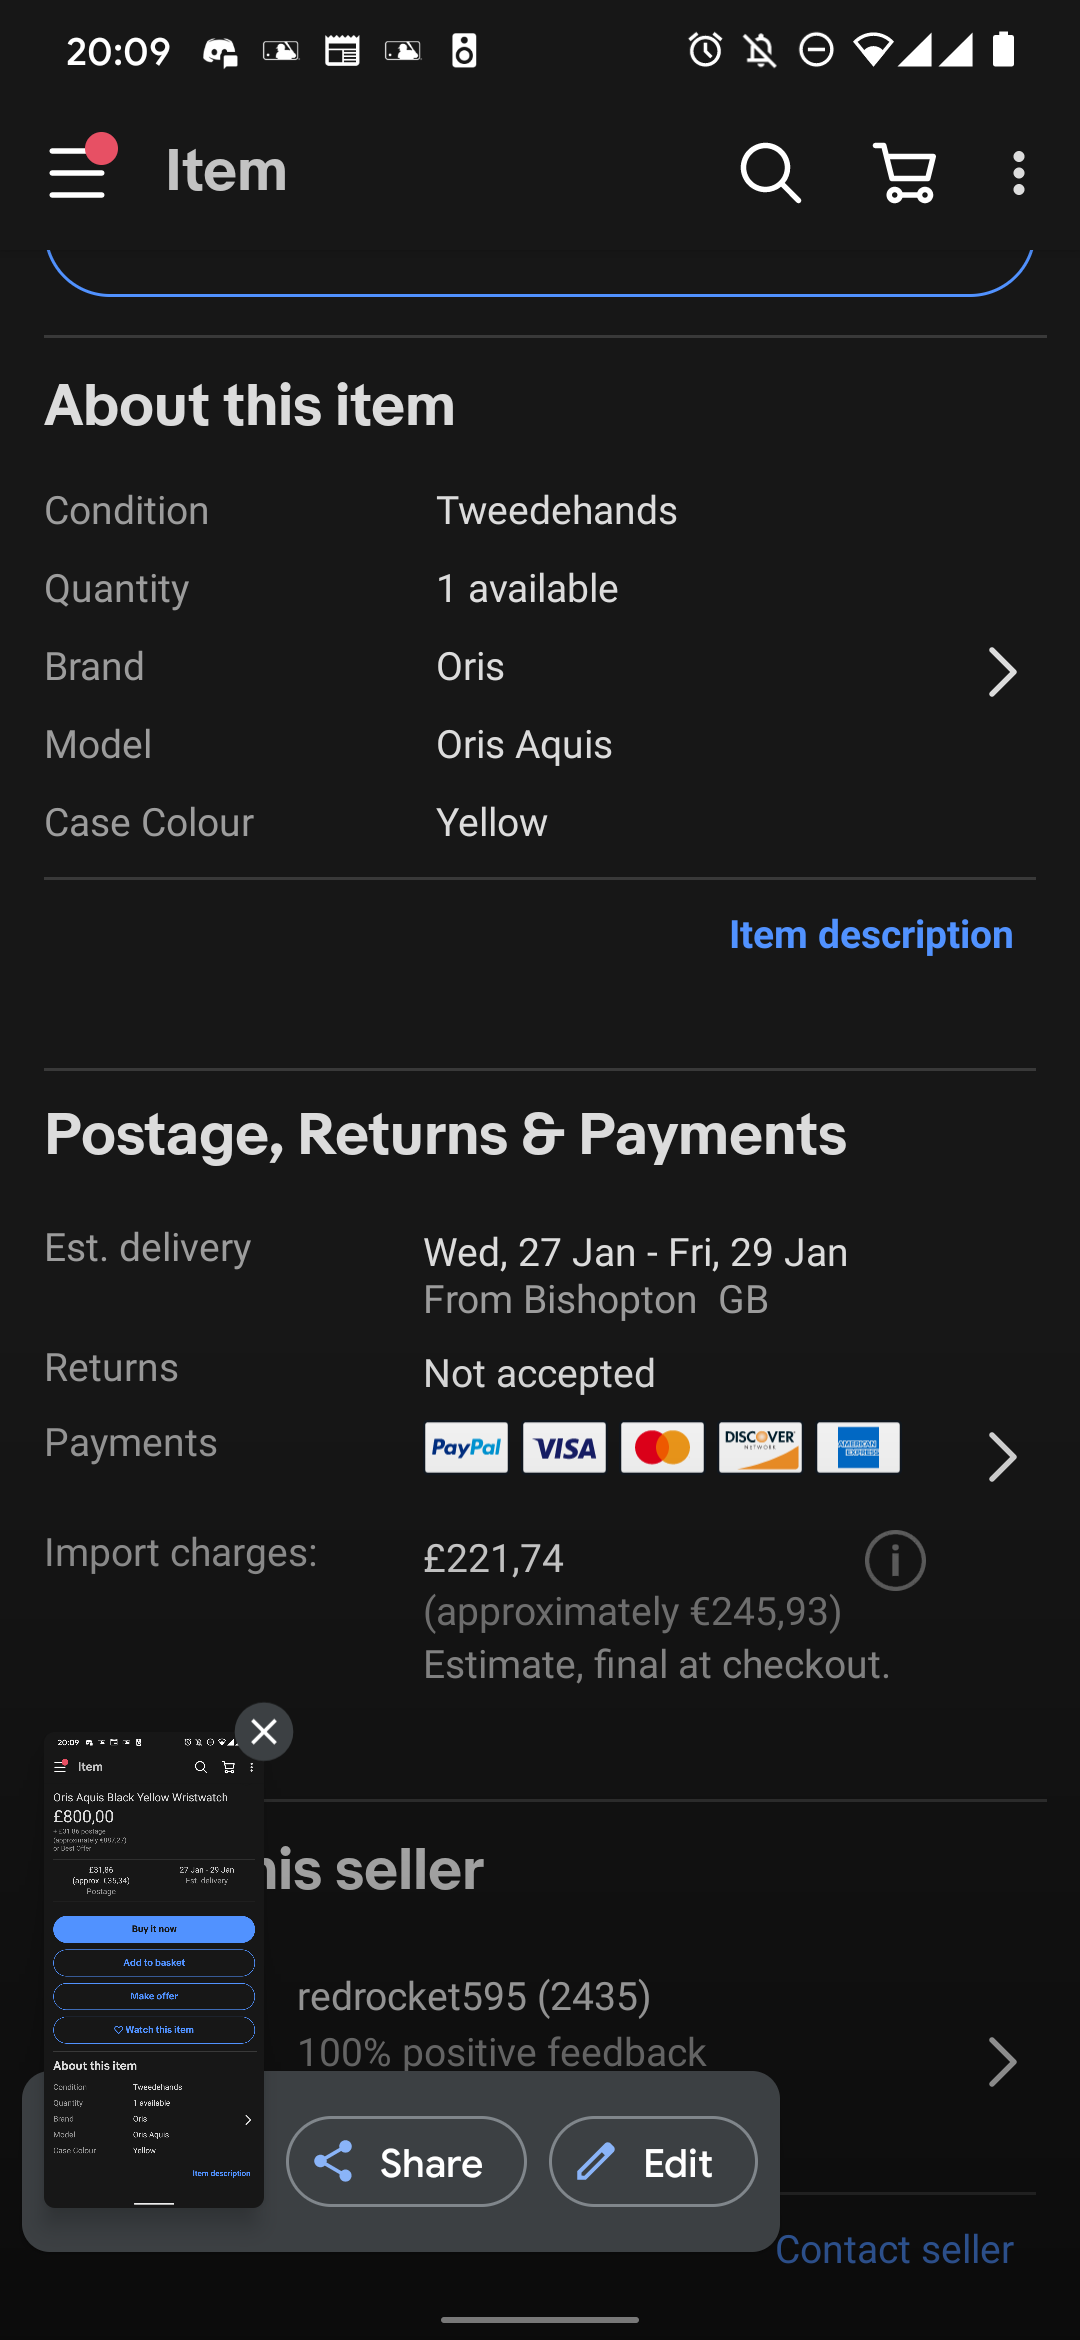
Task: Expand the seller redrocket595 chevron
Action: (1001, 2062)
